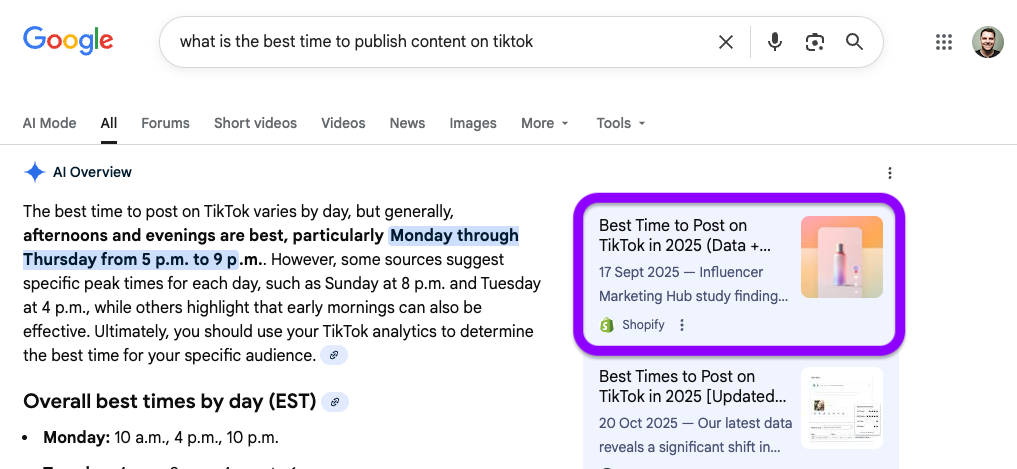Viewport: 1017px width, 469px height.
Task: Expand the More search filters dropdown
Action: (545, 123)
